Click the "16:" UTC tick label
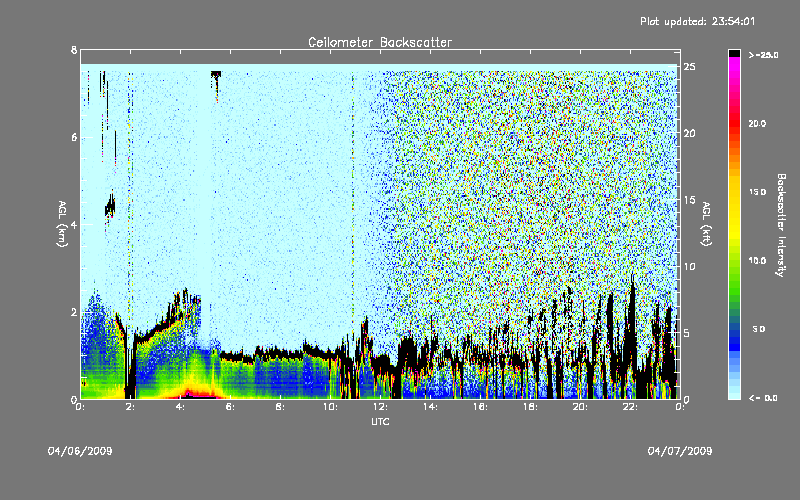The image size is (800, 500). tap(480, 407)
